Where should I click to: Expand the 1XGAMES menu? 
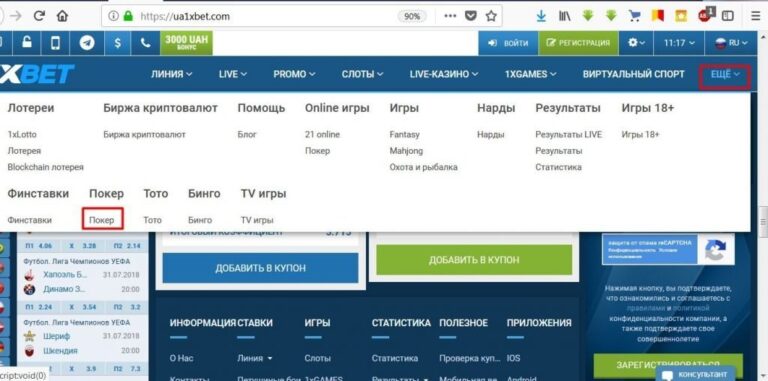coord(530,74)
